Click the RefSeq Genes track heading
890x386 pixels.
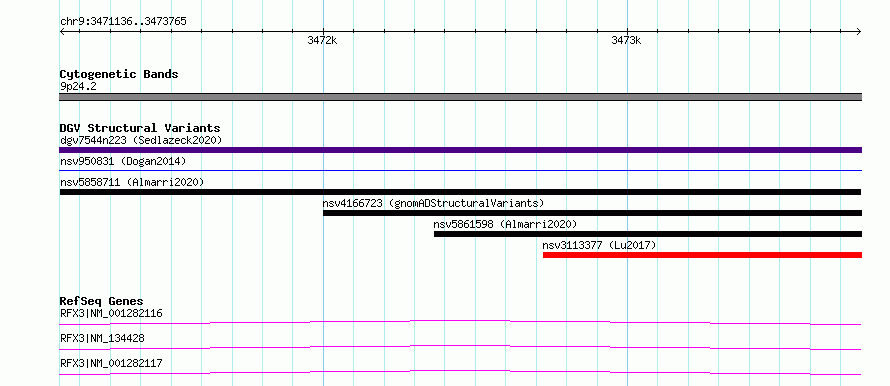[x=102, y=301]
